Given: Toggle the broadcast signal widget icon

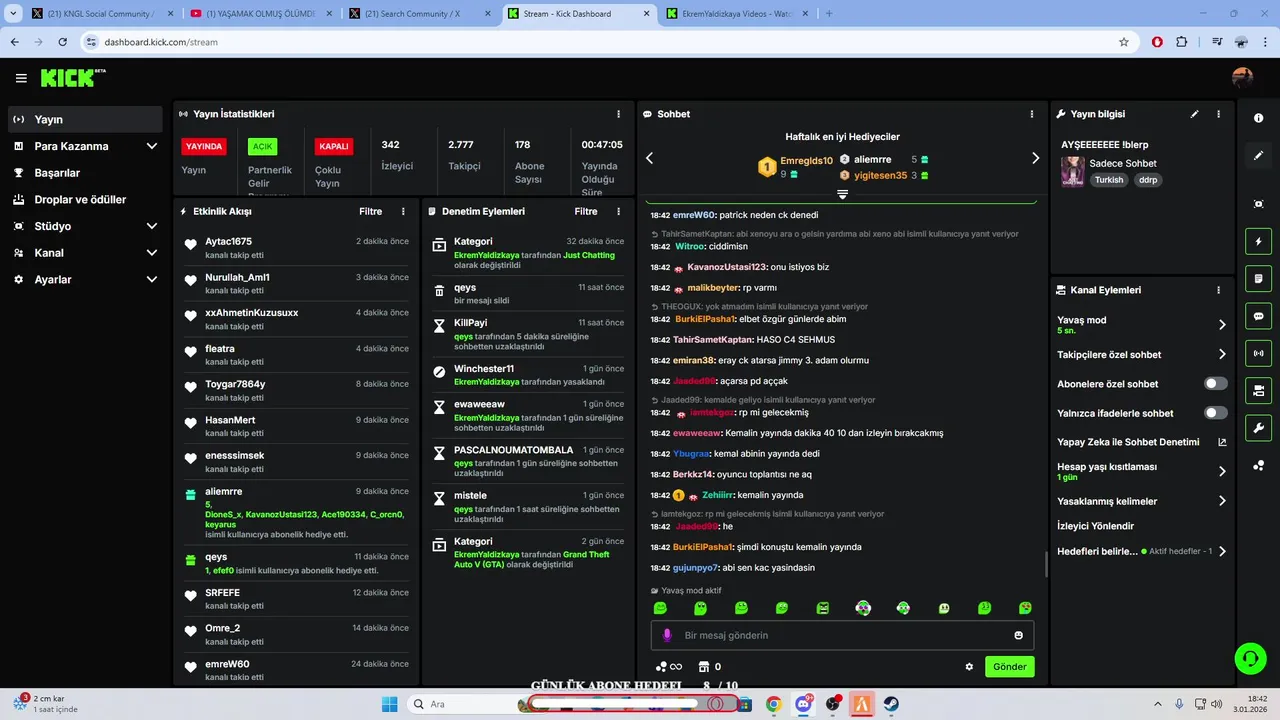Looking at the screenshot, I should 1258,353.
